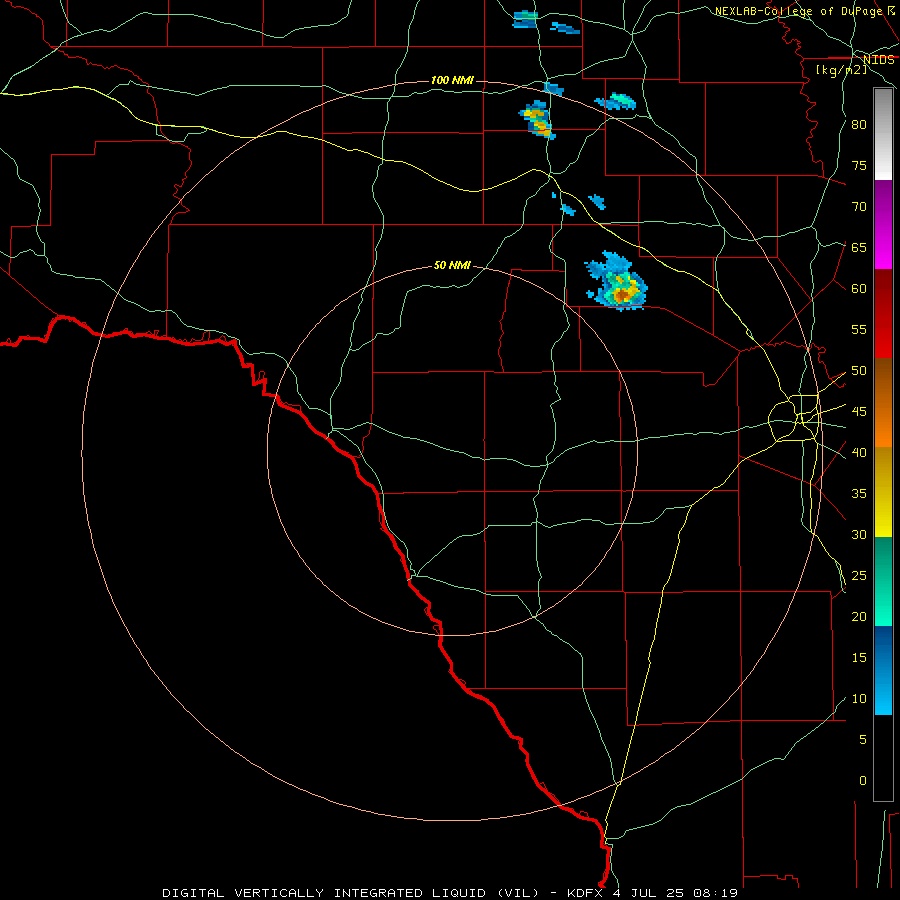
Task: Click legend value 35
Action: (859, 494)
